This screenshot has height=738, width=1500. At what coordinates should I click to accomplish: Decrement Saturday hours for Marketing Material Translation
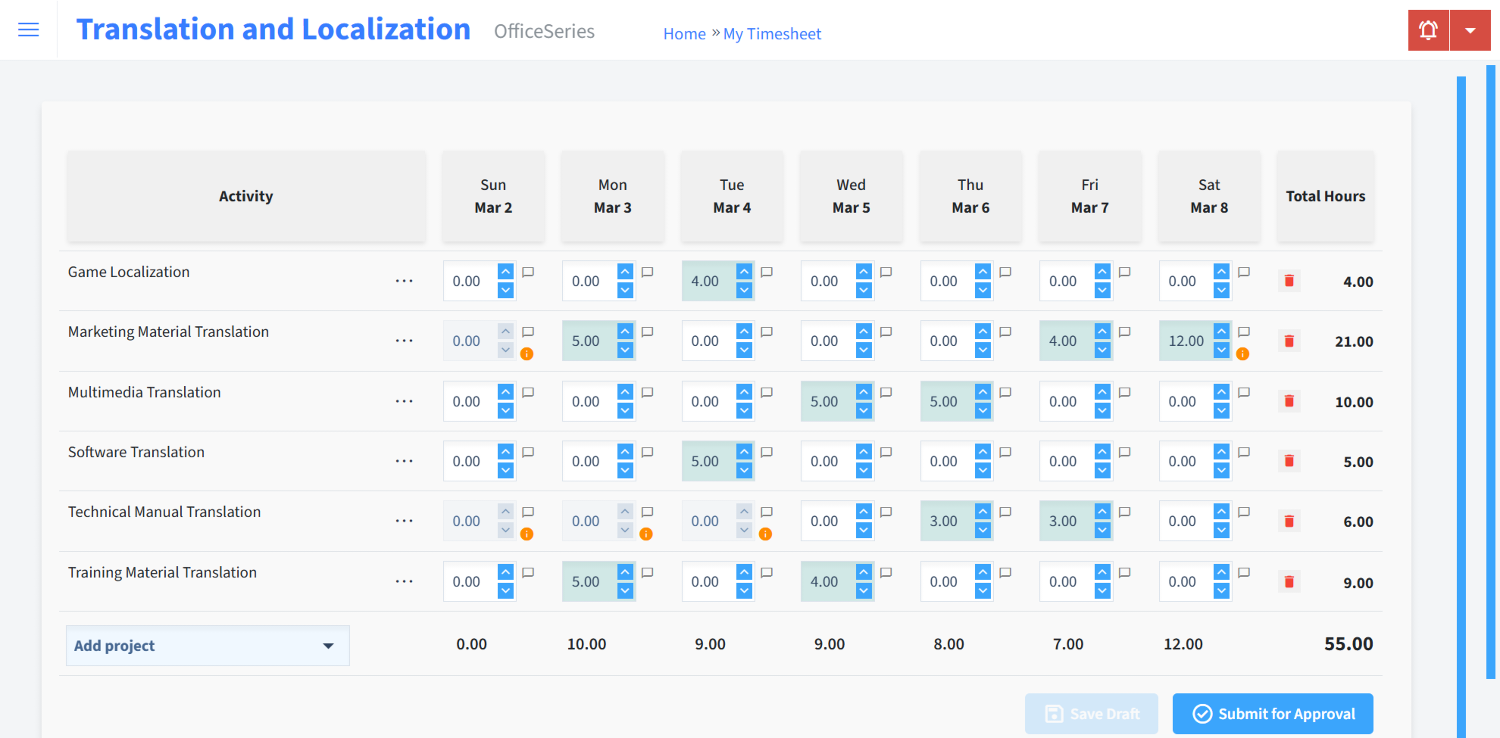1221,348
